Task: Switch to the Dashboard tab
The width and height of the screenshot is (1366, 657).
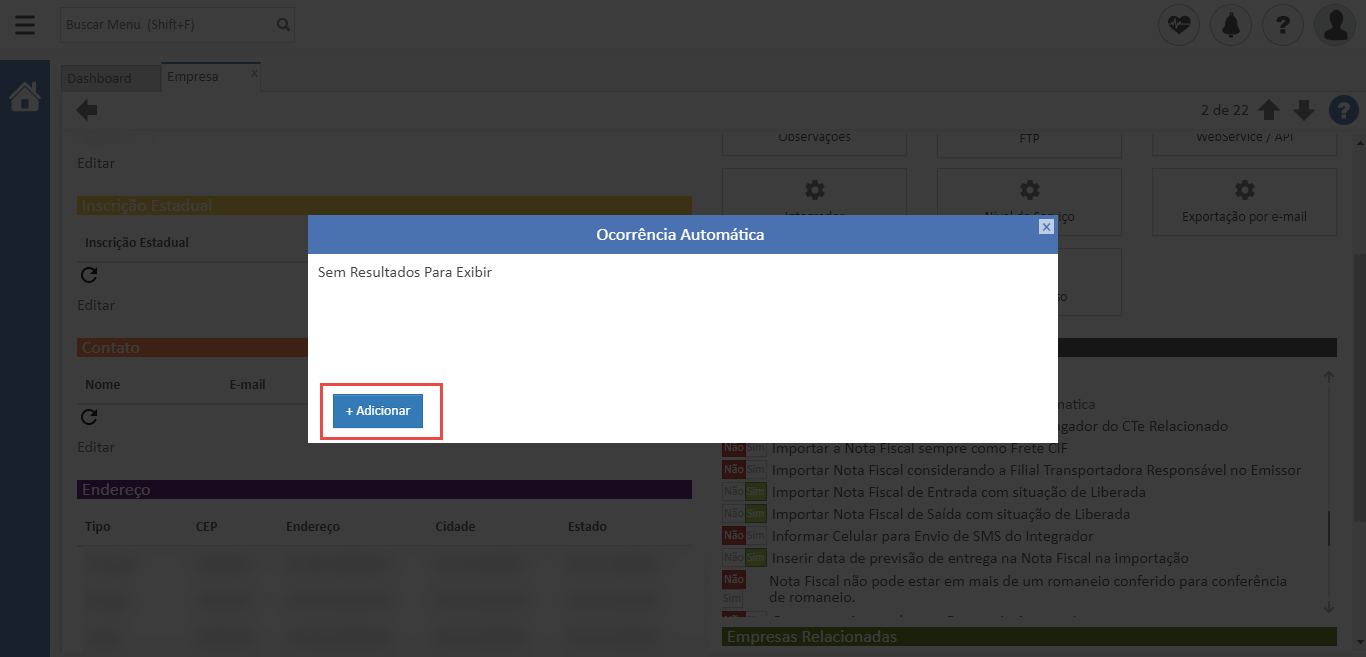Action: pyautogui.click(x=100, y=78)
